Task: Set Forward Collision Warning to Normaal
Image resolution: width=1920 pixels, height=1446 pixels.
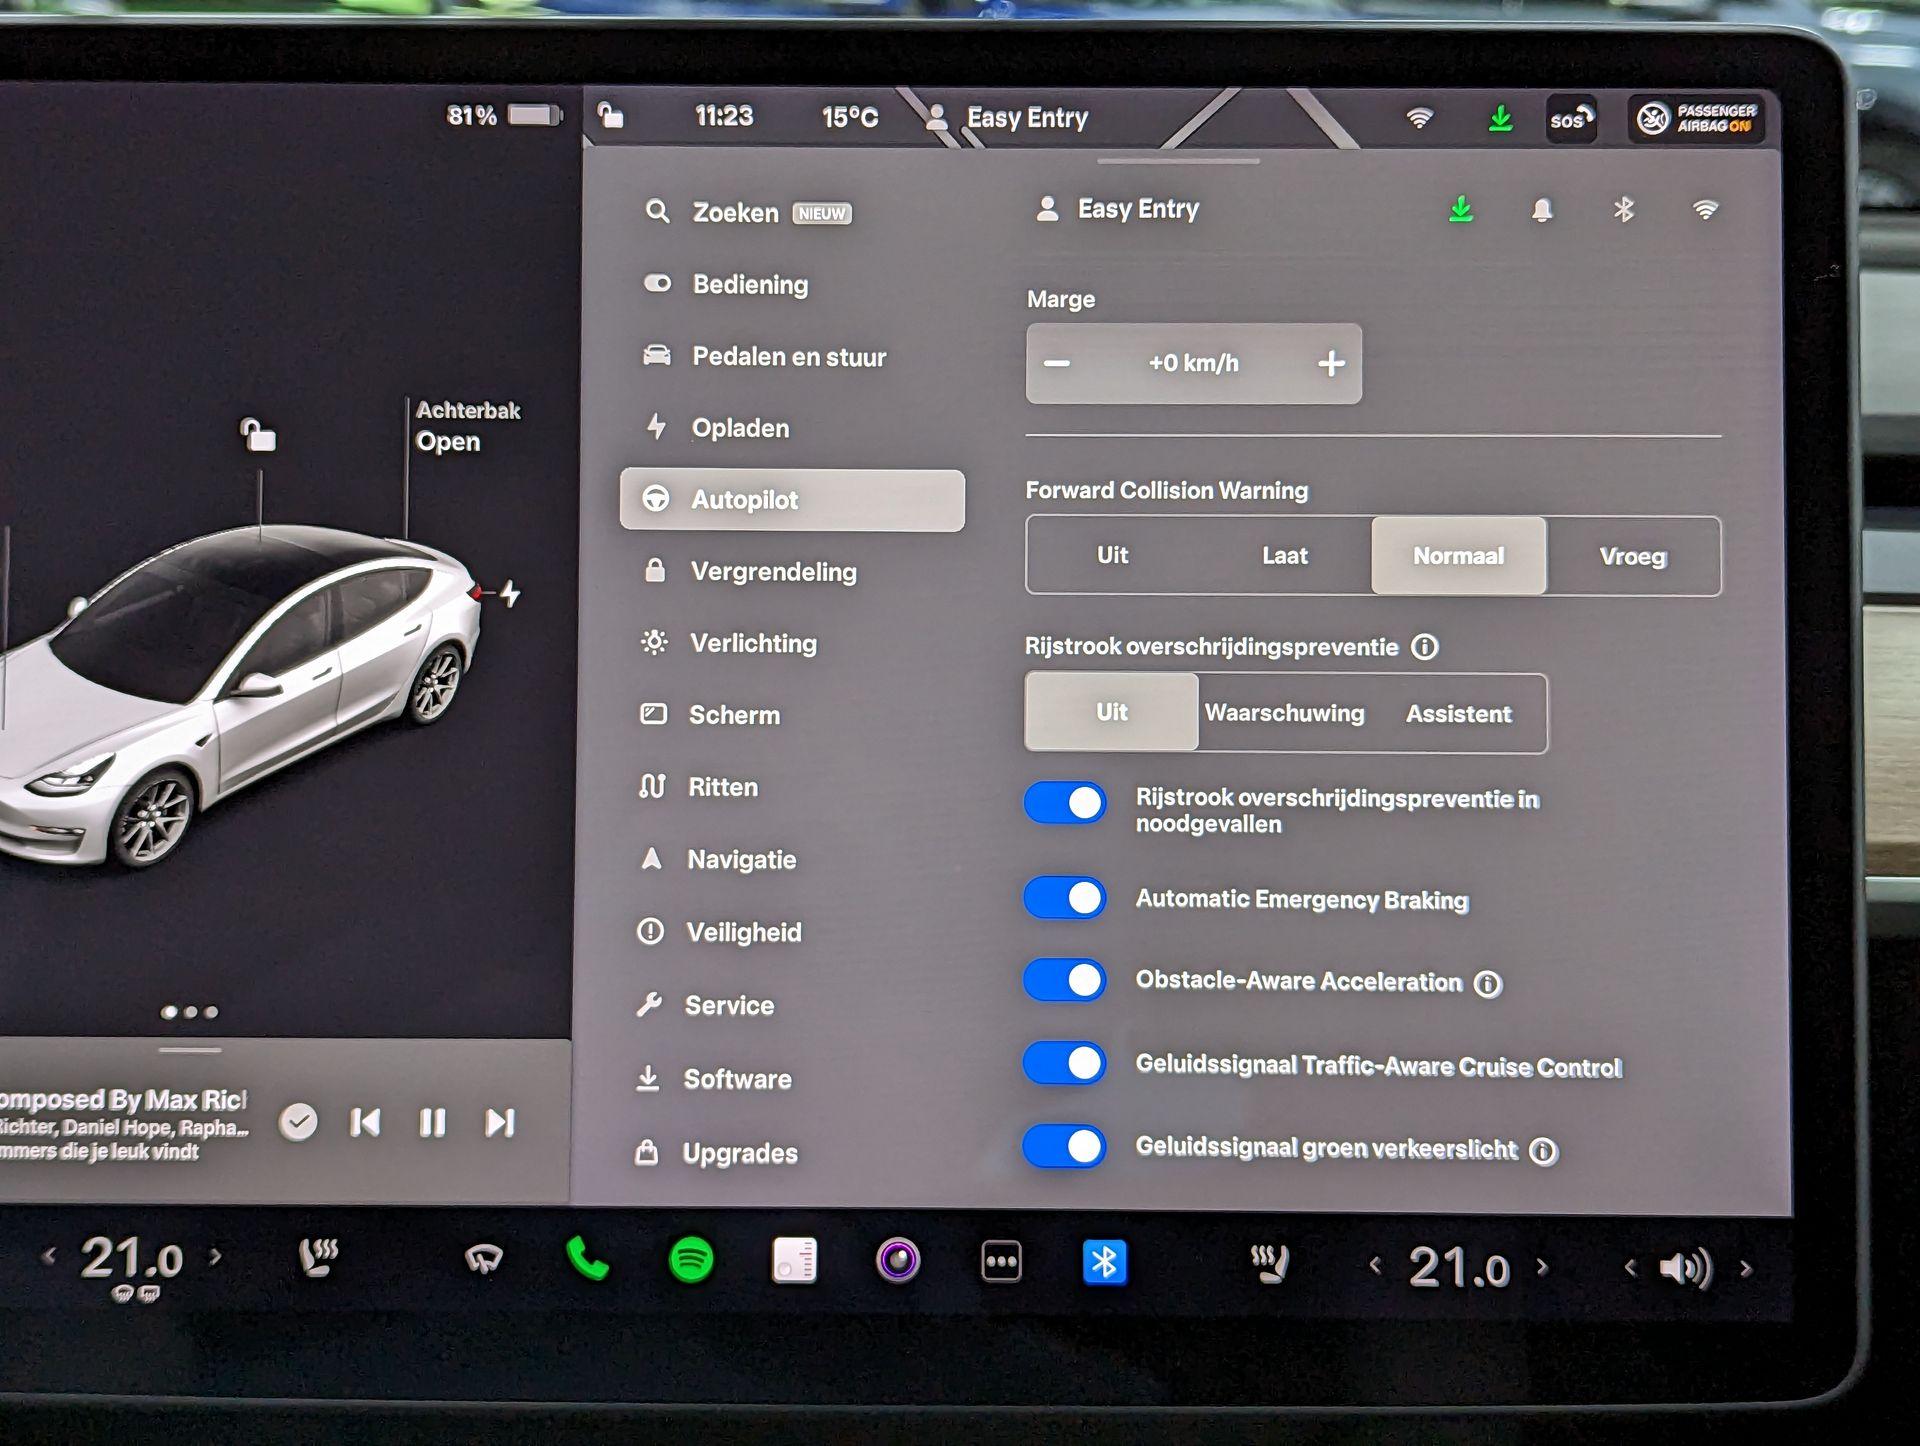Action: (1458, 555)
